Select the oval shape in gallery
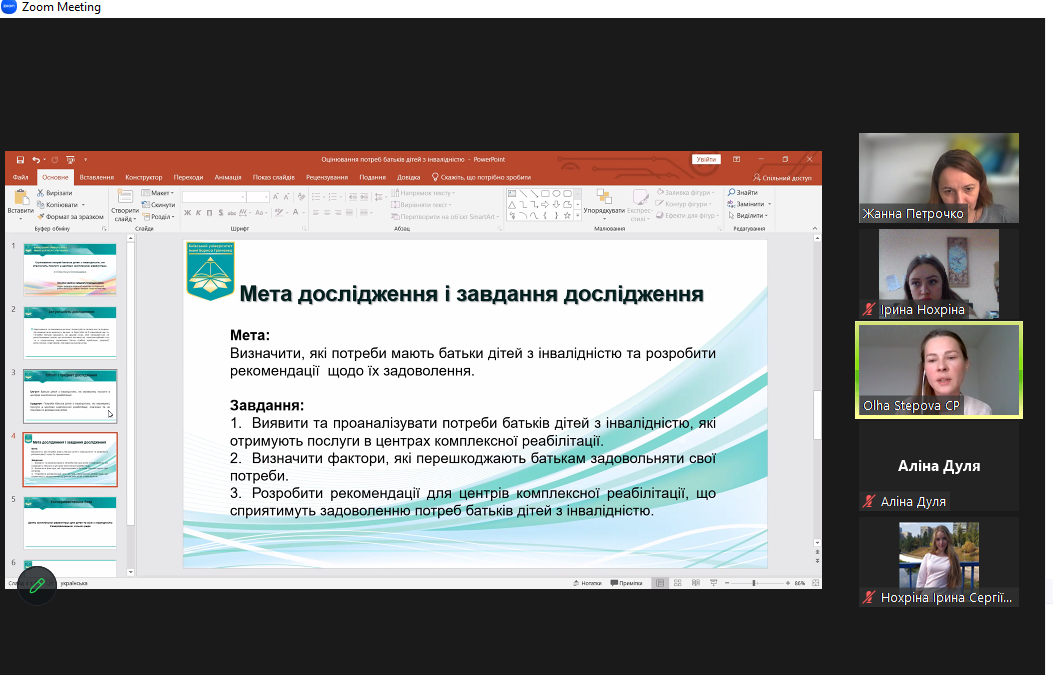This screenshot has height=675, width=1053. [556, 193]
